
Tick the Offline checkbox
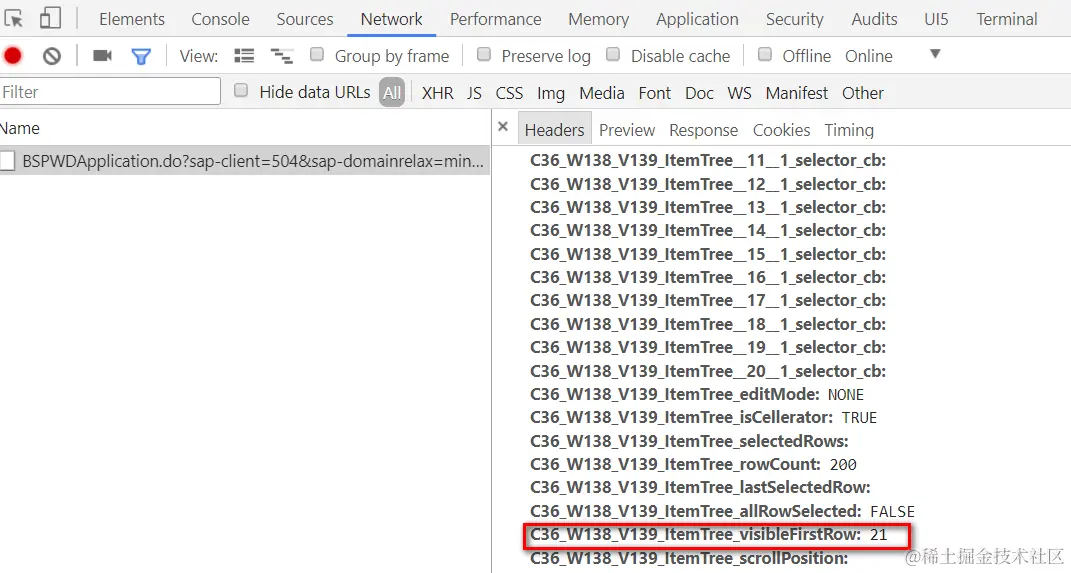[765, 54]
